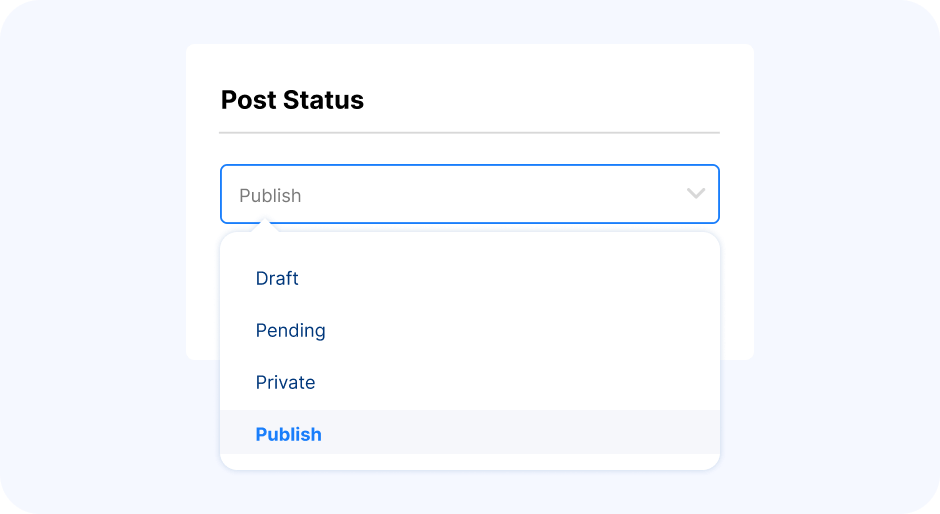Choose Pending from the status list
The height and width of the screenshot is (514, 940).
click(290, 330)
